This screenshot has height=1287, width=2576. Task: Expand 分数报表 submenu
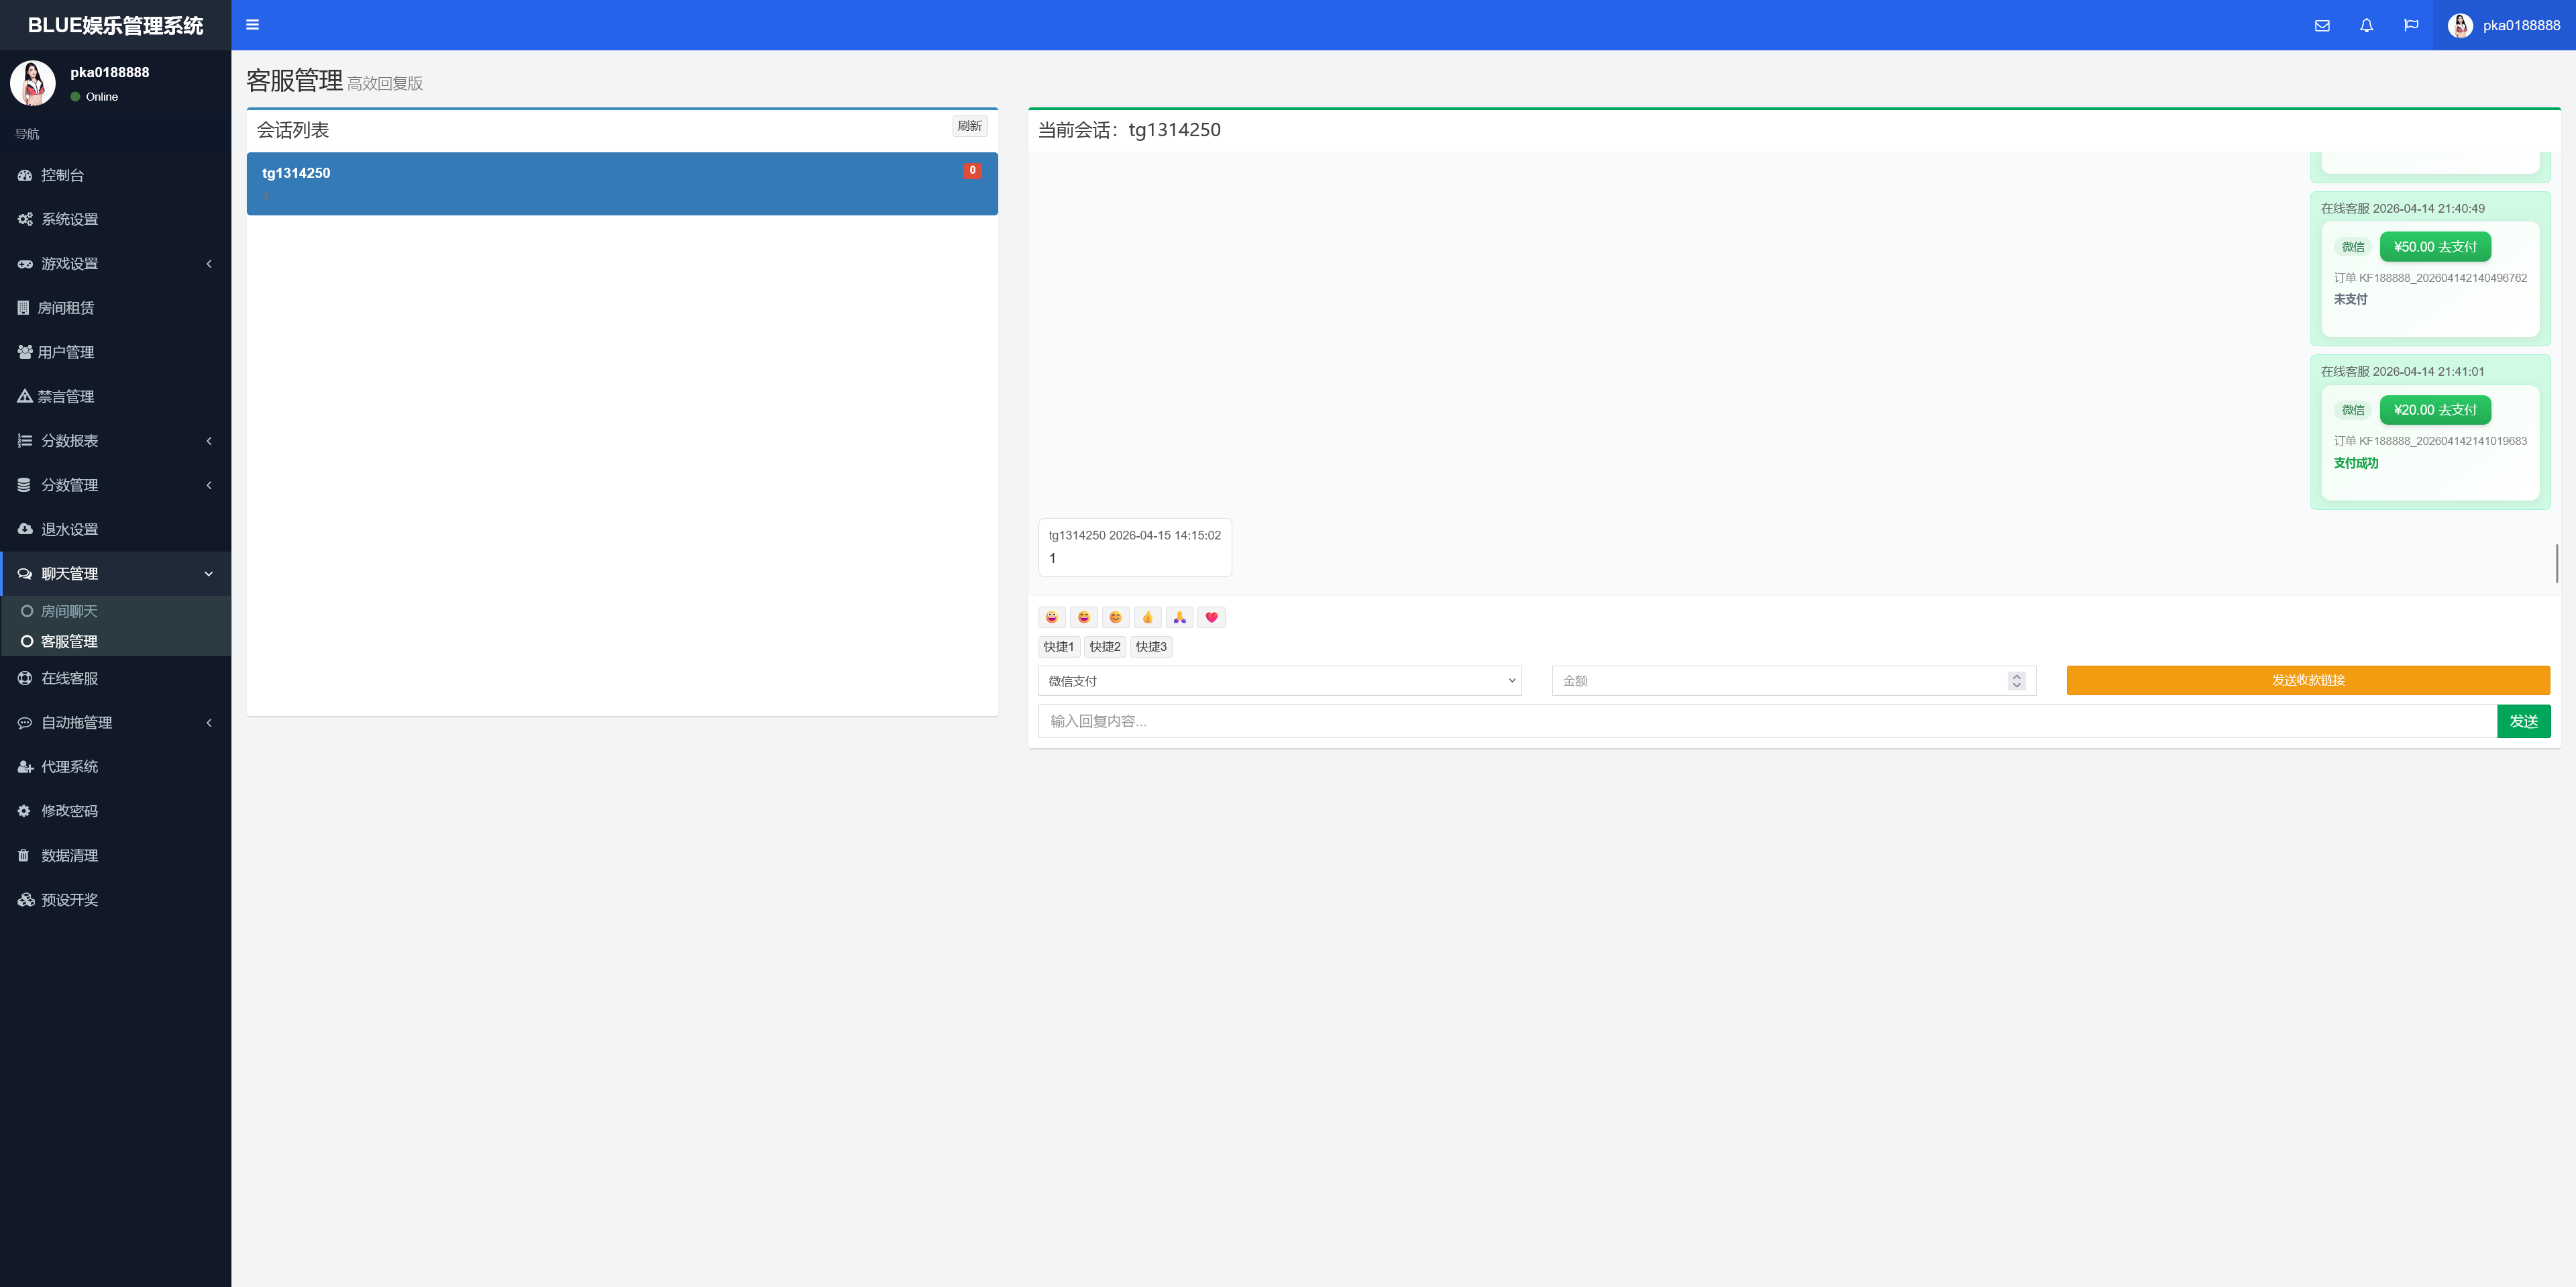[115, 441]
